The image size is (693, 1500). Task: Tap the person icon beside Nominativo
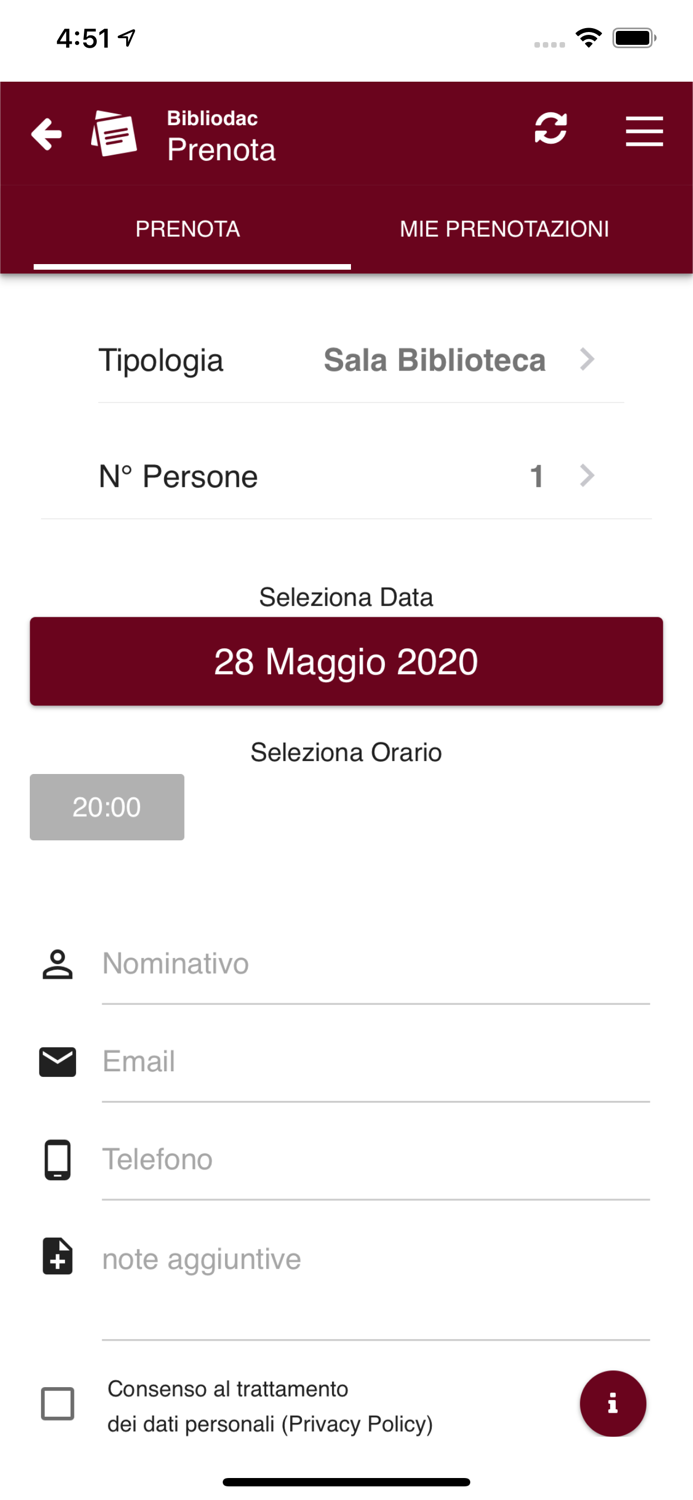coord(57,963)
